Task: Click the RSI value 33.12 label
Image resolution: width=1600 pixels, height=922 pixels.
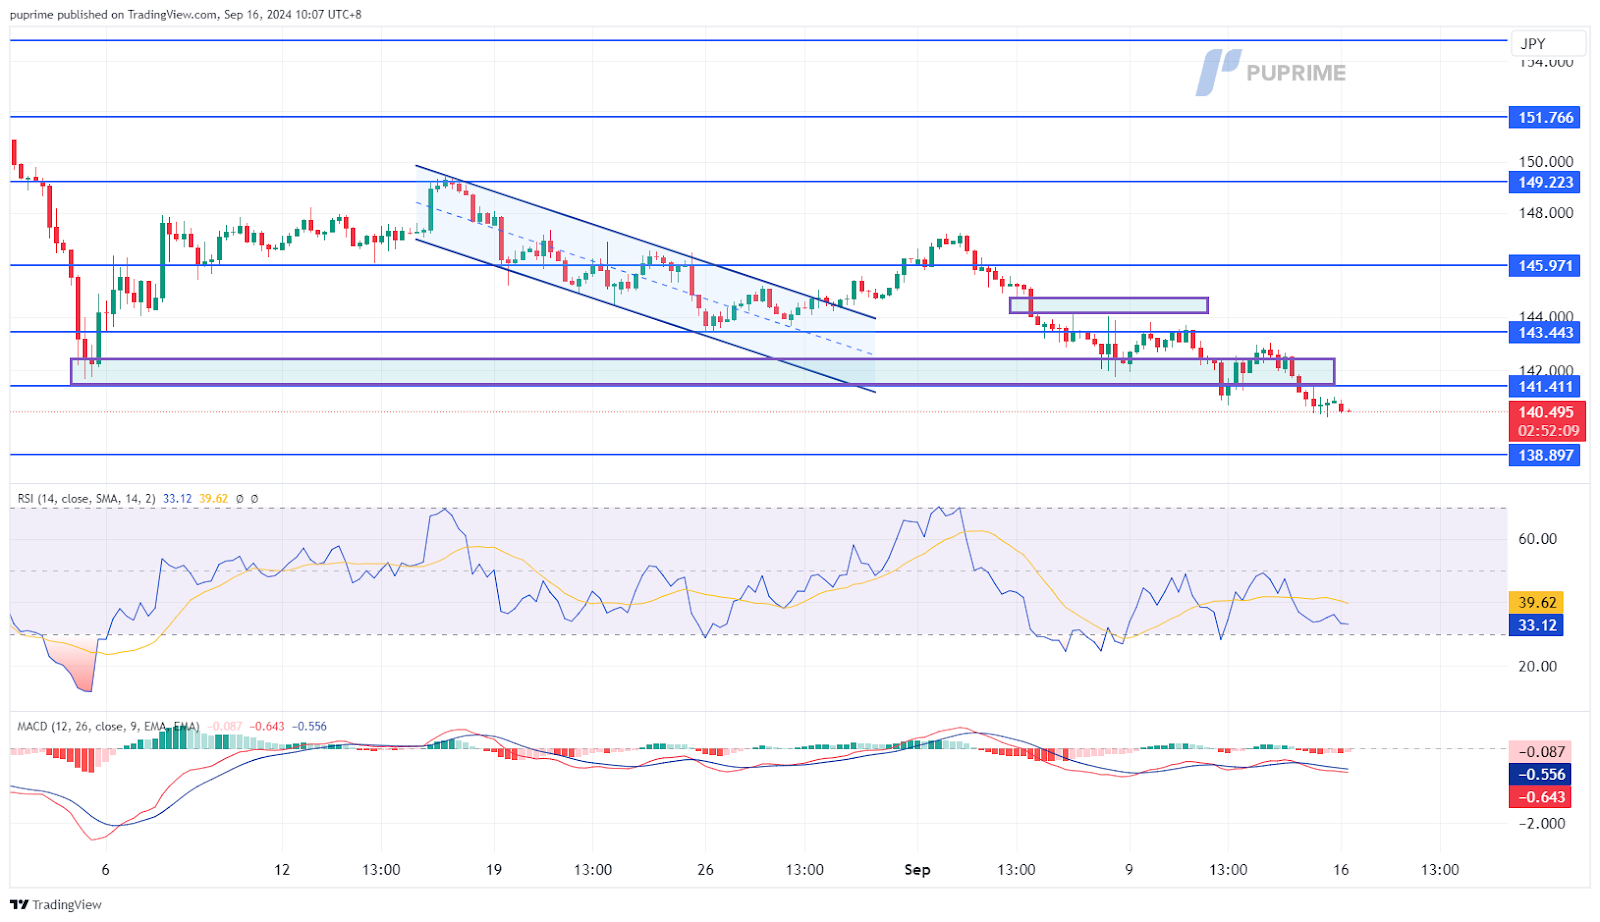Action: [x=1537, y=625]
